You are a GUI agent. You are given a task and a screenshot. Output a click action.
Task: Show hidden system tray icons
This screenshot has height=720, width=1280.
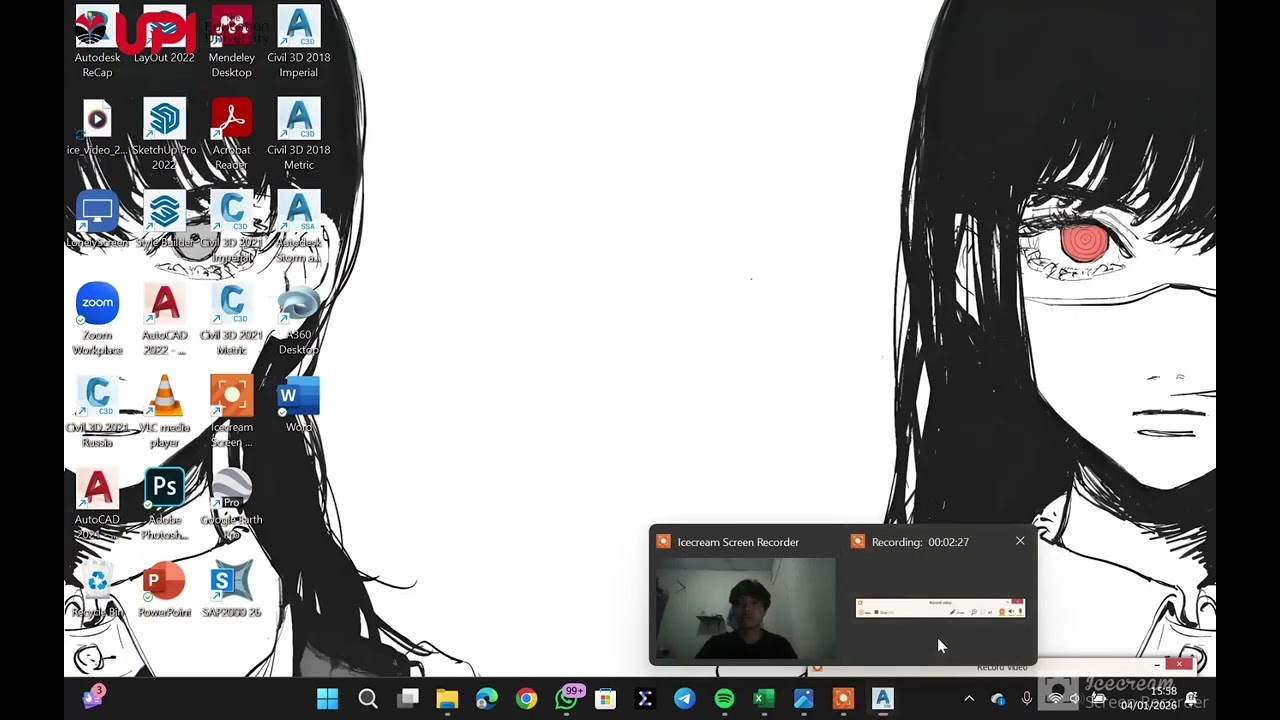tap(968, 699)
